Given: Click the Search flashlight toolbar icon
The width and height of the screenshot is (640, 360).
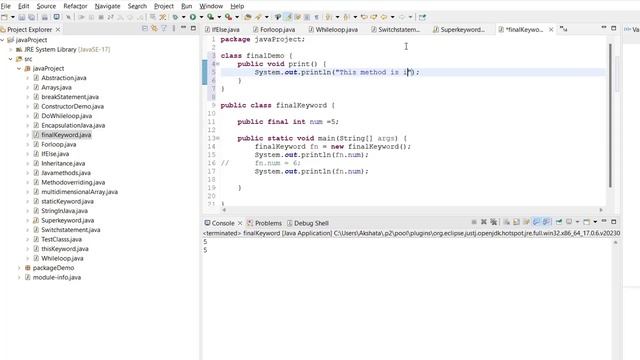Looking at the screenshot, I should [x=258, y=17].
